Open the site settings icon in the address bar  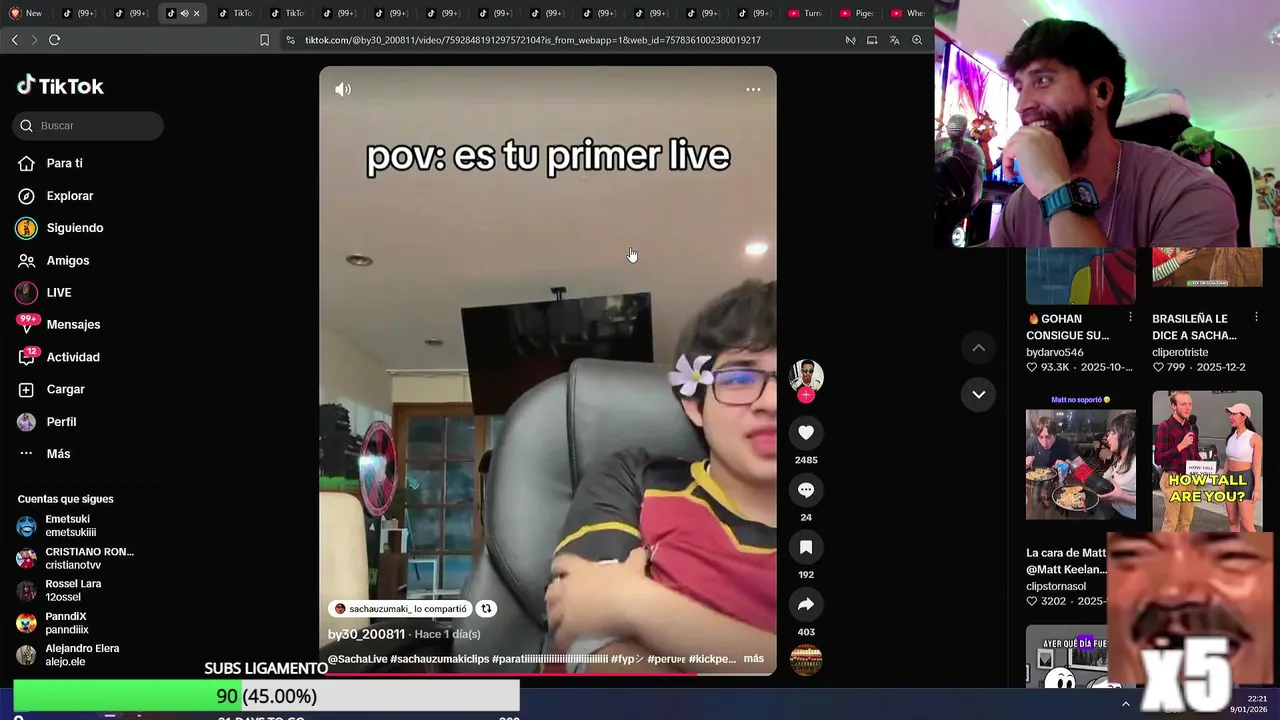click(290, 40)
